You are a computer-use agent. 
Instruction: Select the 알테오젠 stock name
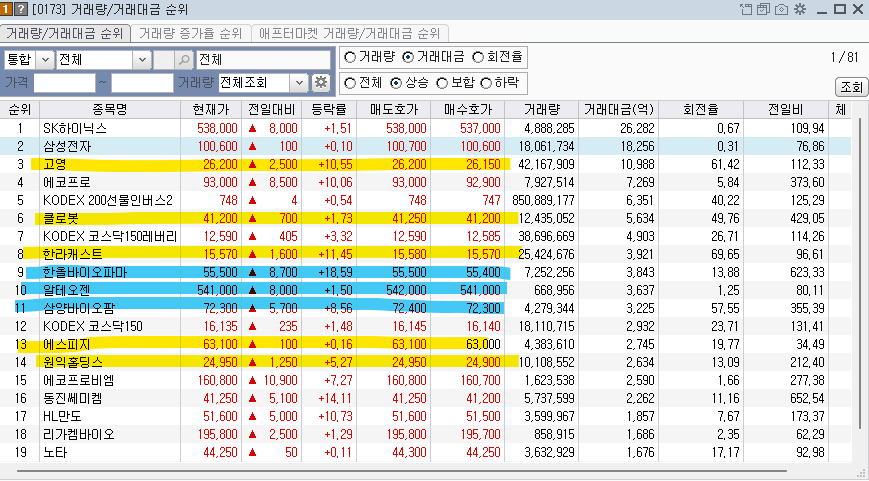click(67, 290)
